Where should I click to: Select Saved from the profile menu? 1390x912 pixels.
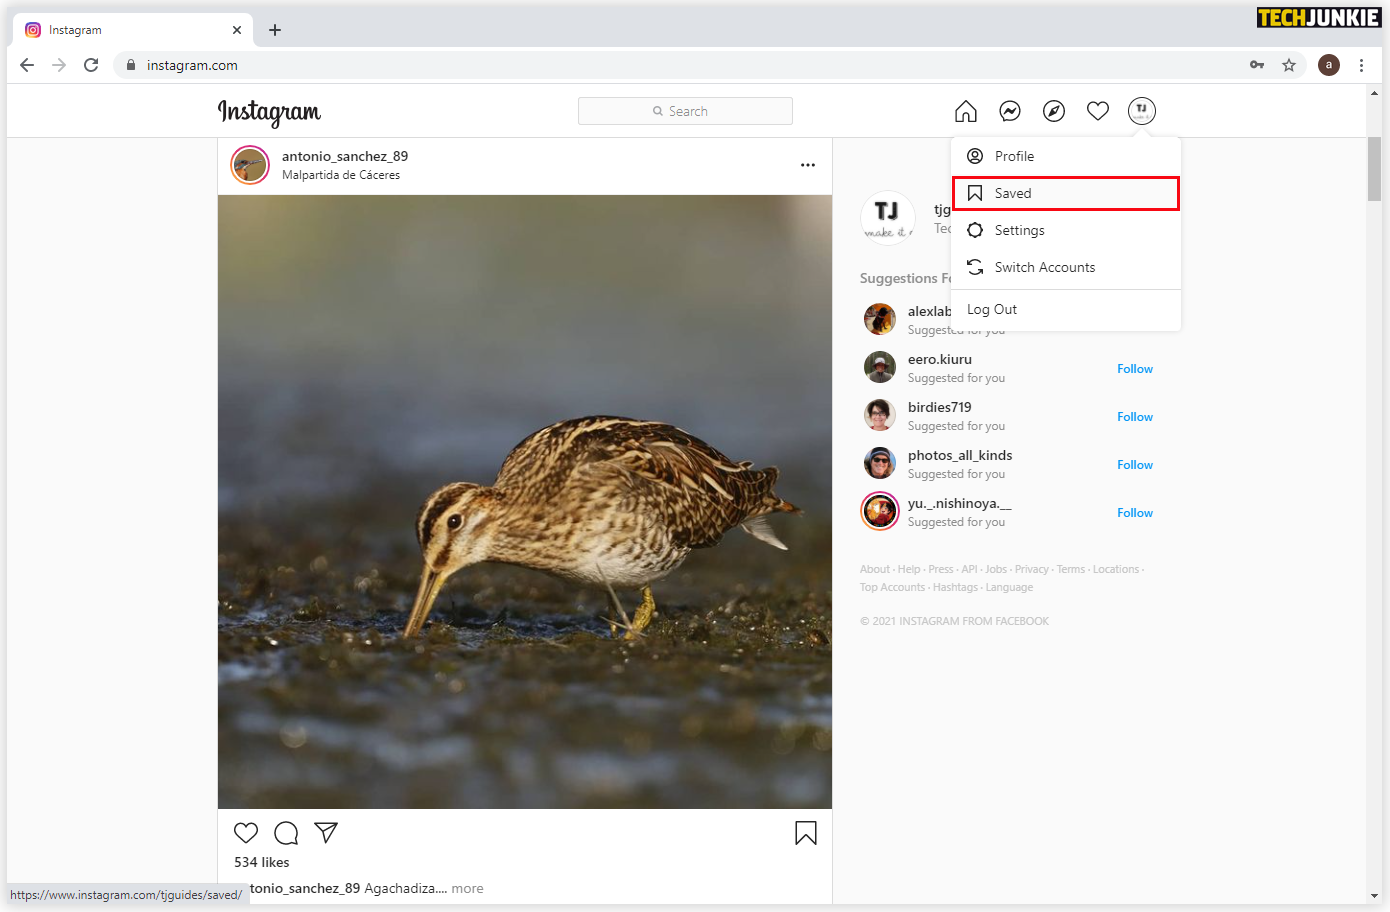coord(1012,193)
